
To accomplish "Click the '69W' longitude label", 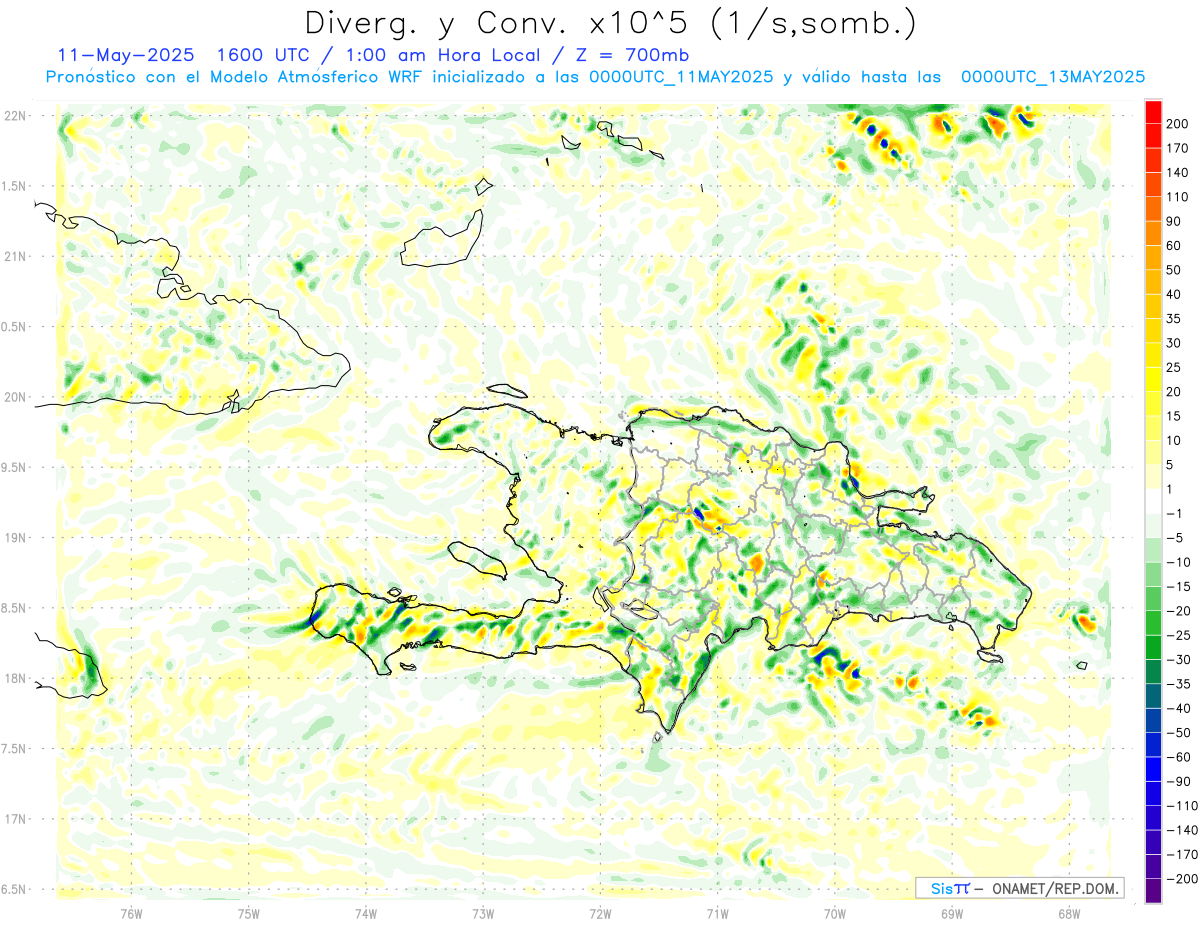I will click(x=952, y=913).
